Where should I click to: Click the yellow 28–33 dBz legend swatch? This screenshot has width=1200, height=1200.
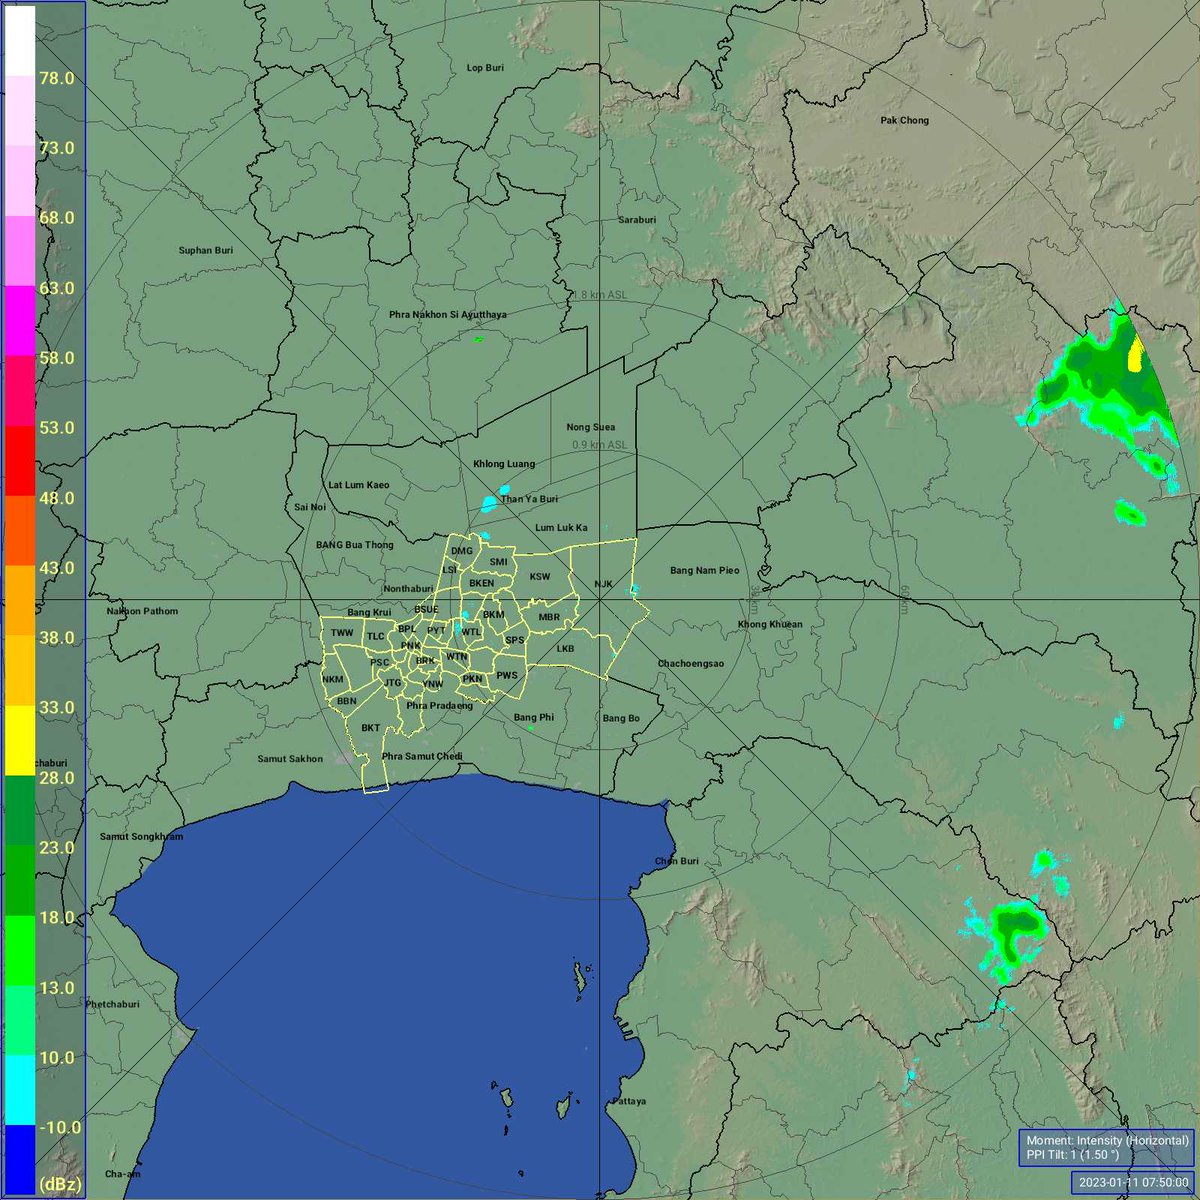pos(20,740)
